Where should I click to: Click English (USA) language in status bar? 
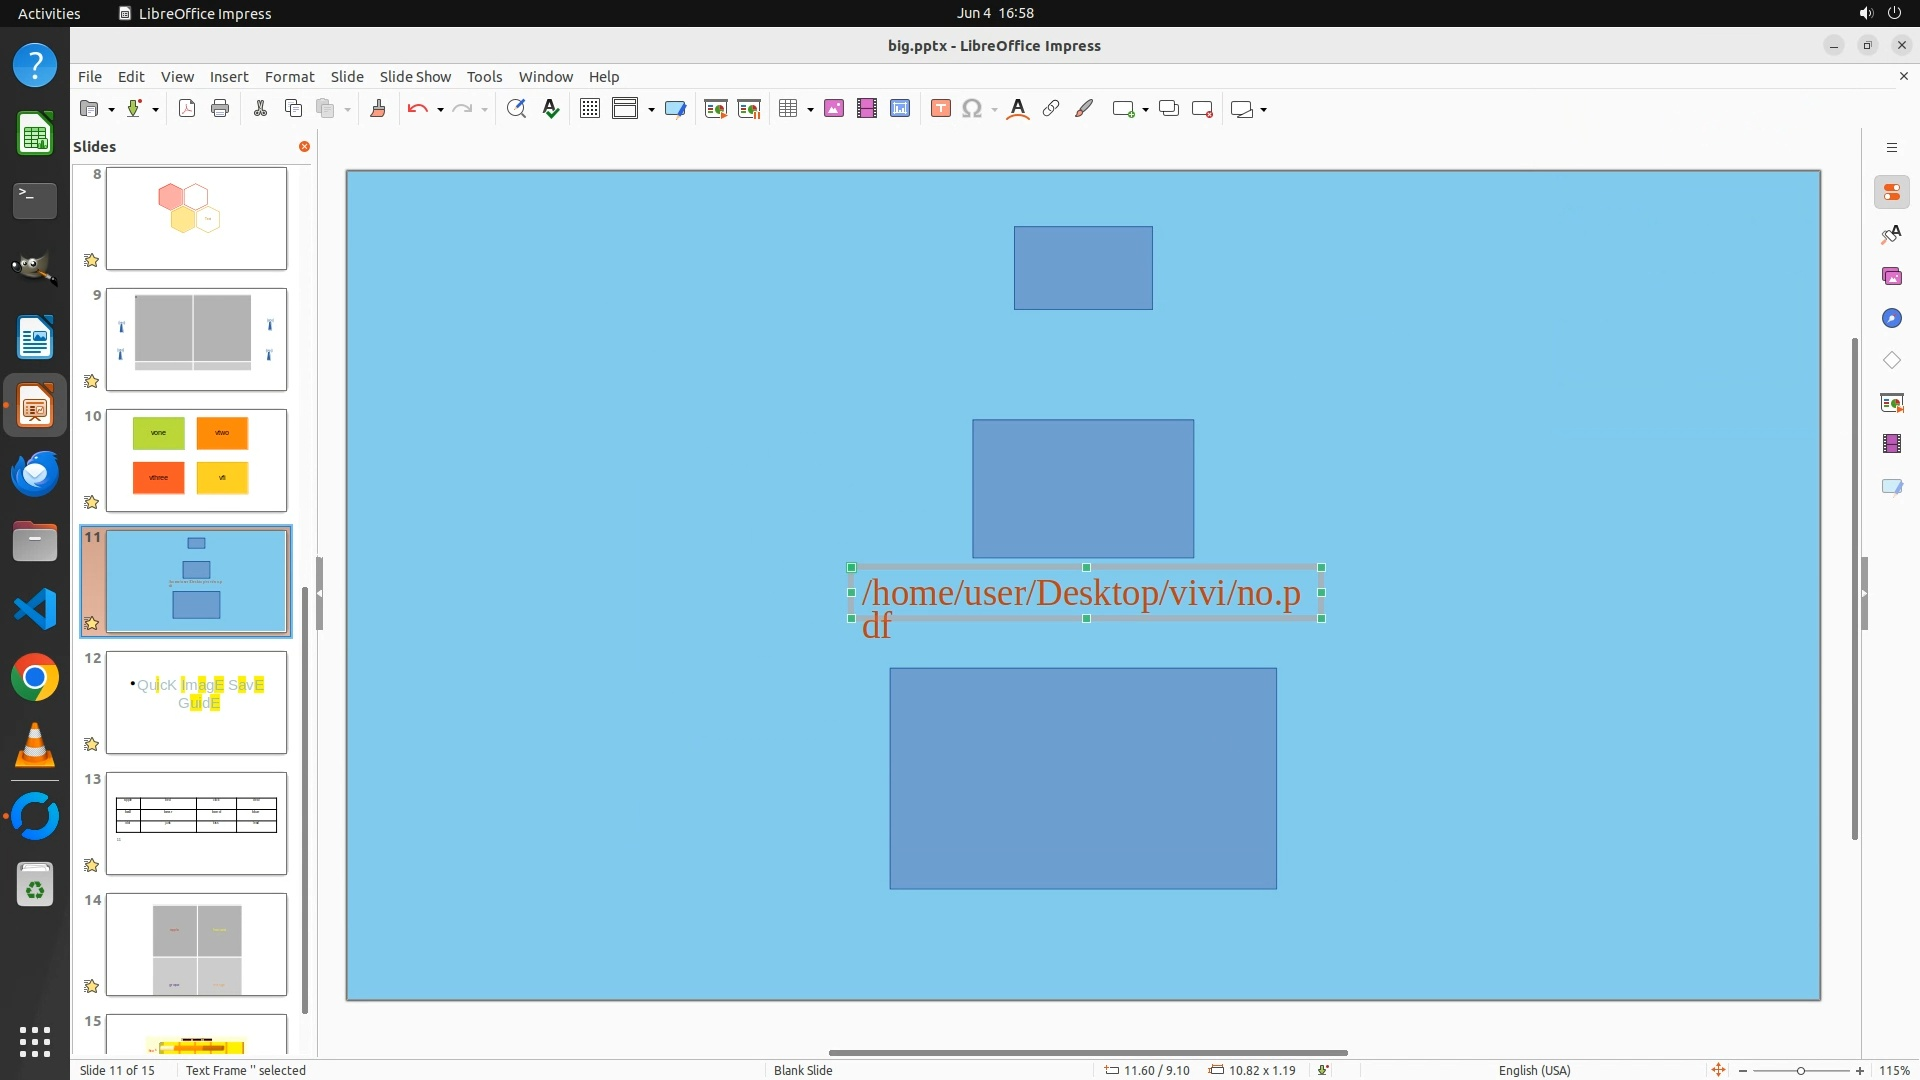[x=1534, y=1070]
